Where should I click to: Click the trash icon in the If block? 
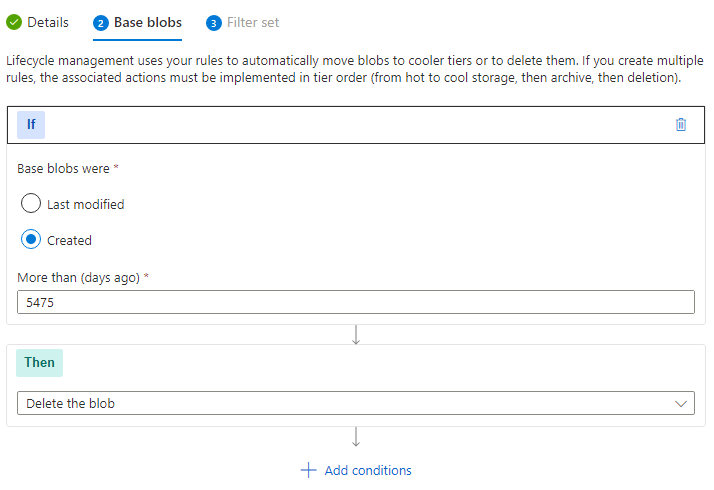pyautogui.click(x=681, y=125)
